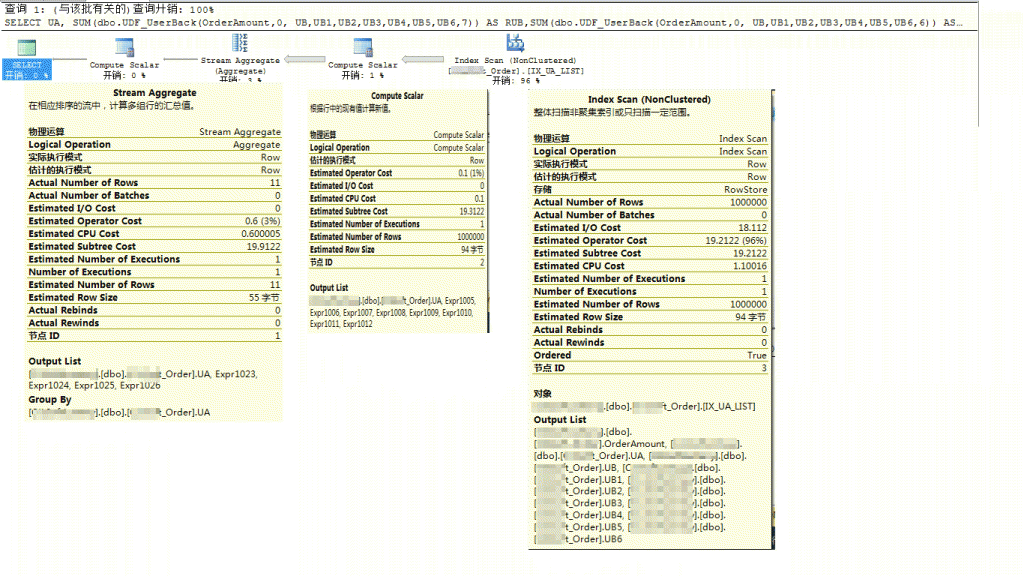Screen dimensions: 1024x576
Task: Click Actual Number of Rows in Index Scan
Action: (x=650, y=202)
